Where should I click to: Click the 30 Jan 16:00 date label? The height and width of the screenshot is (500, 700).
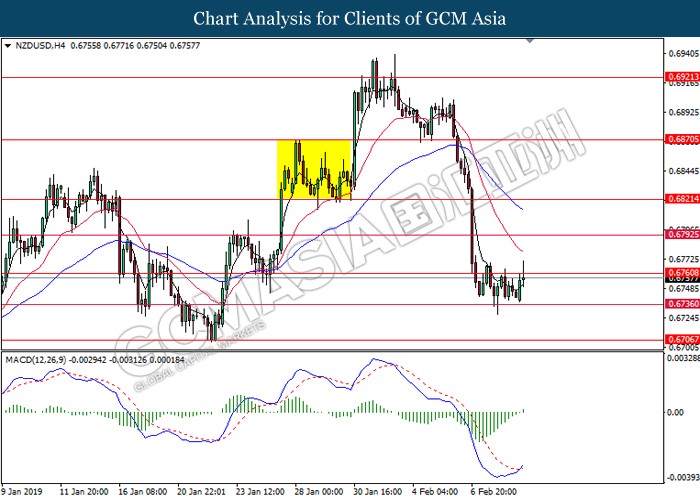tap(380, 491)
